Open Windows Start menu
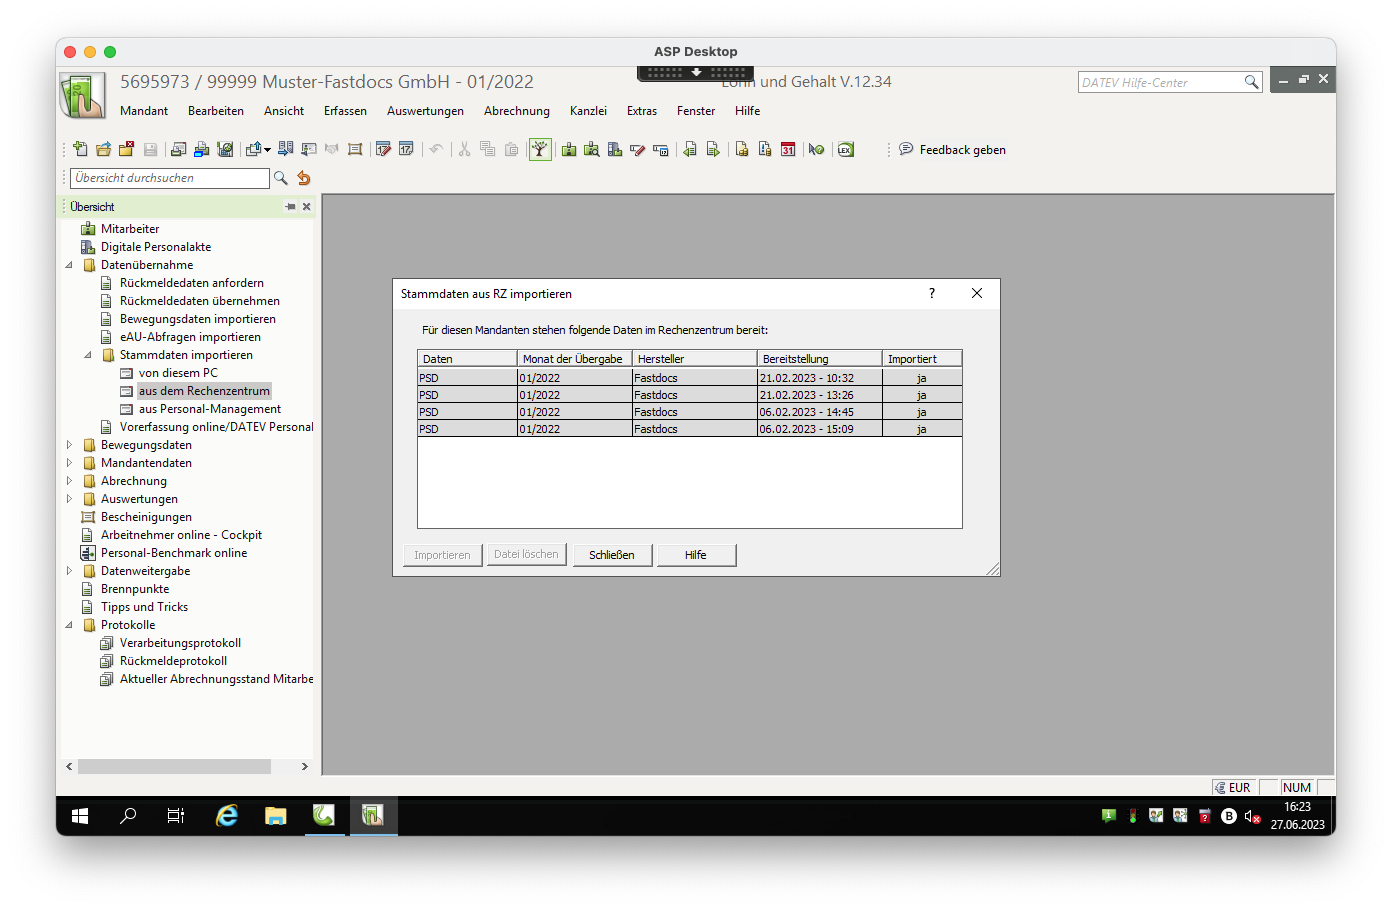This screenshot has width=1392, height=910. point(80,816)
